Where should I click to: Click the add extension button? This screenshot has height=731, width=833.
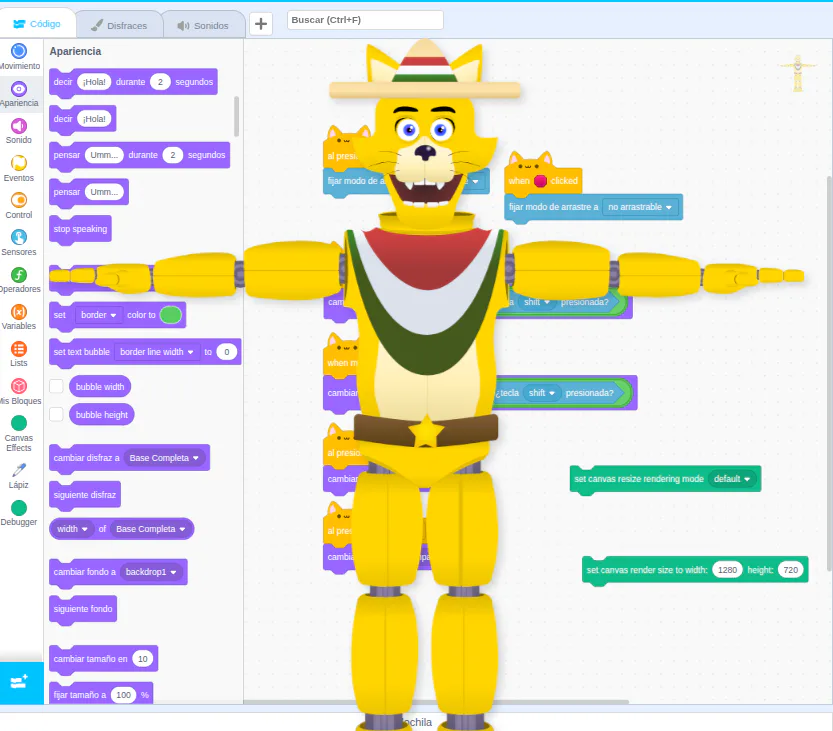pyautogui.click(x=20, y=682)
